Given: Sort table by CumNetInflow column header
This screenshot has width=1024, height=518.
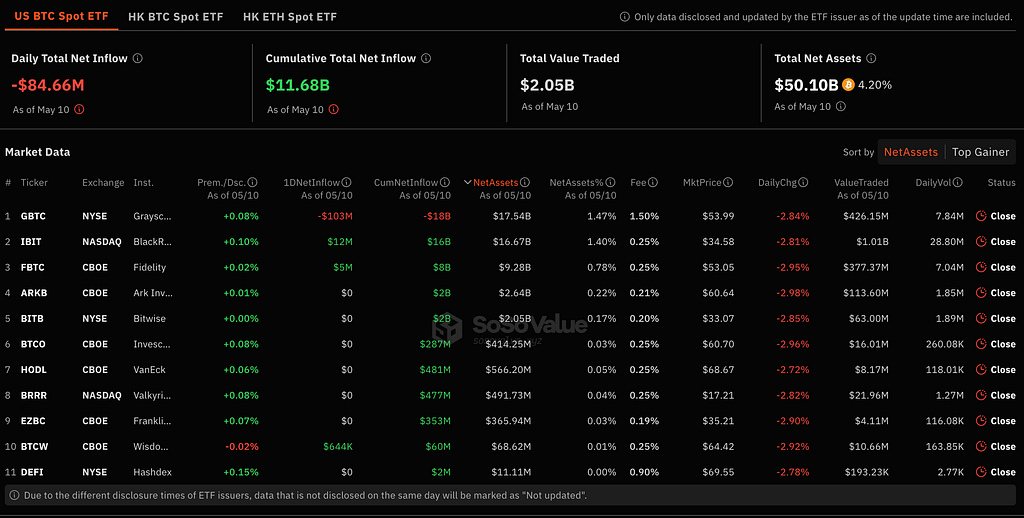Looking at the screenshot, I should click(x=407, y=183).
